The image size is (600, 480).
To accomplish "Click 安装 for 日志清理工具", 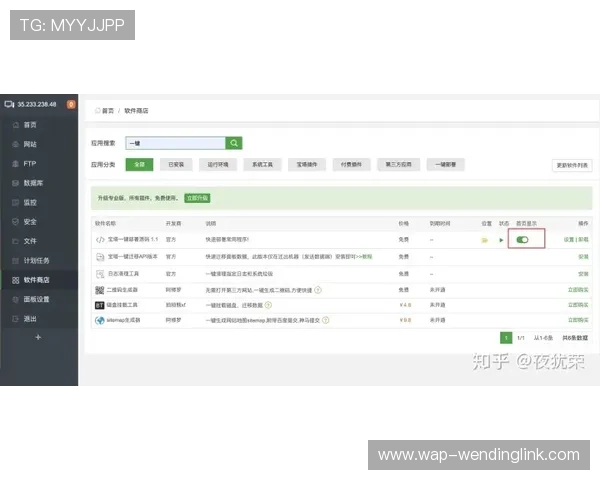I will click(x=583, y=274).
